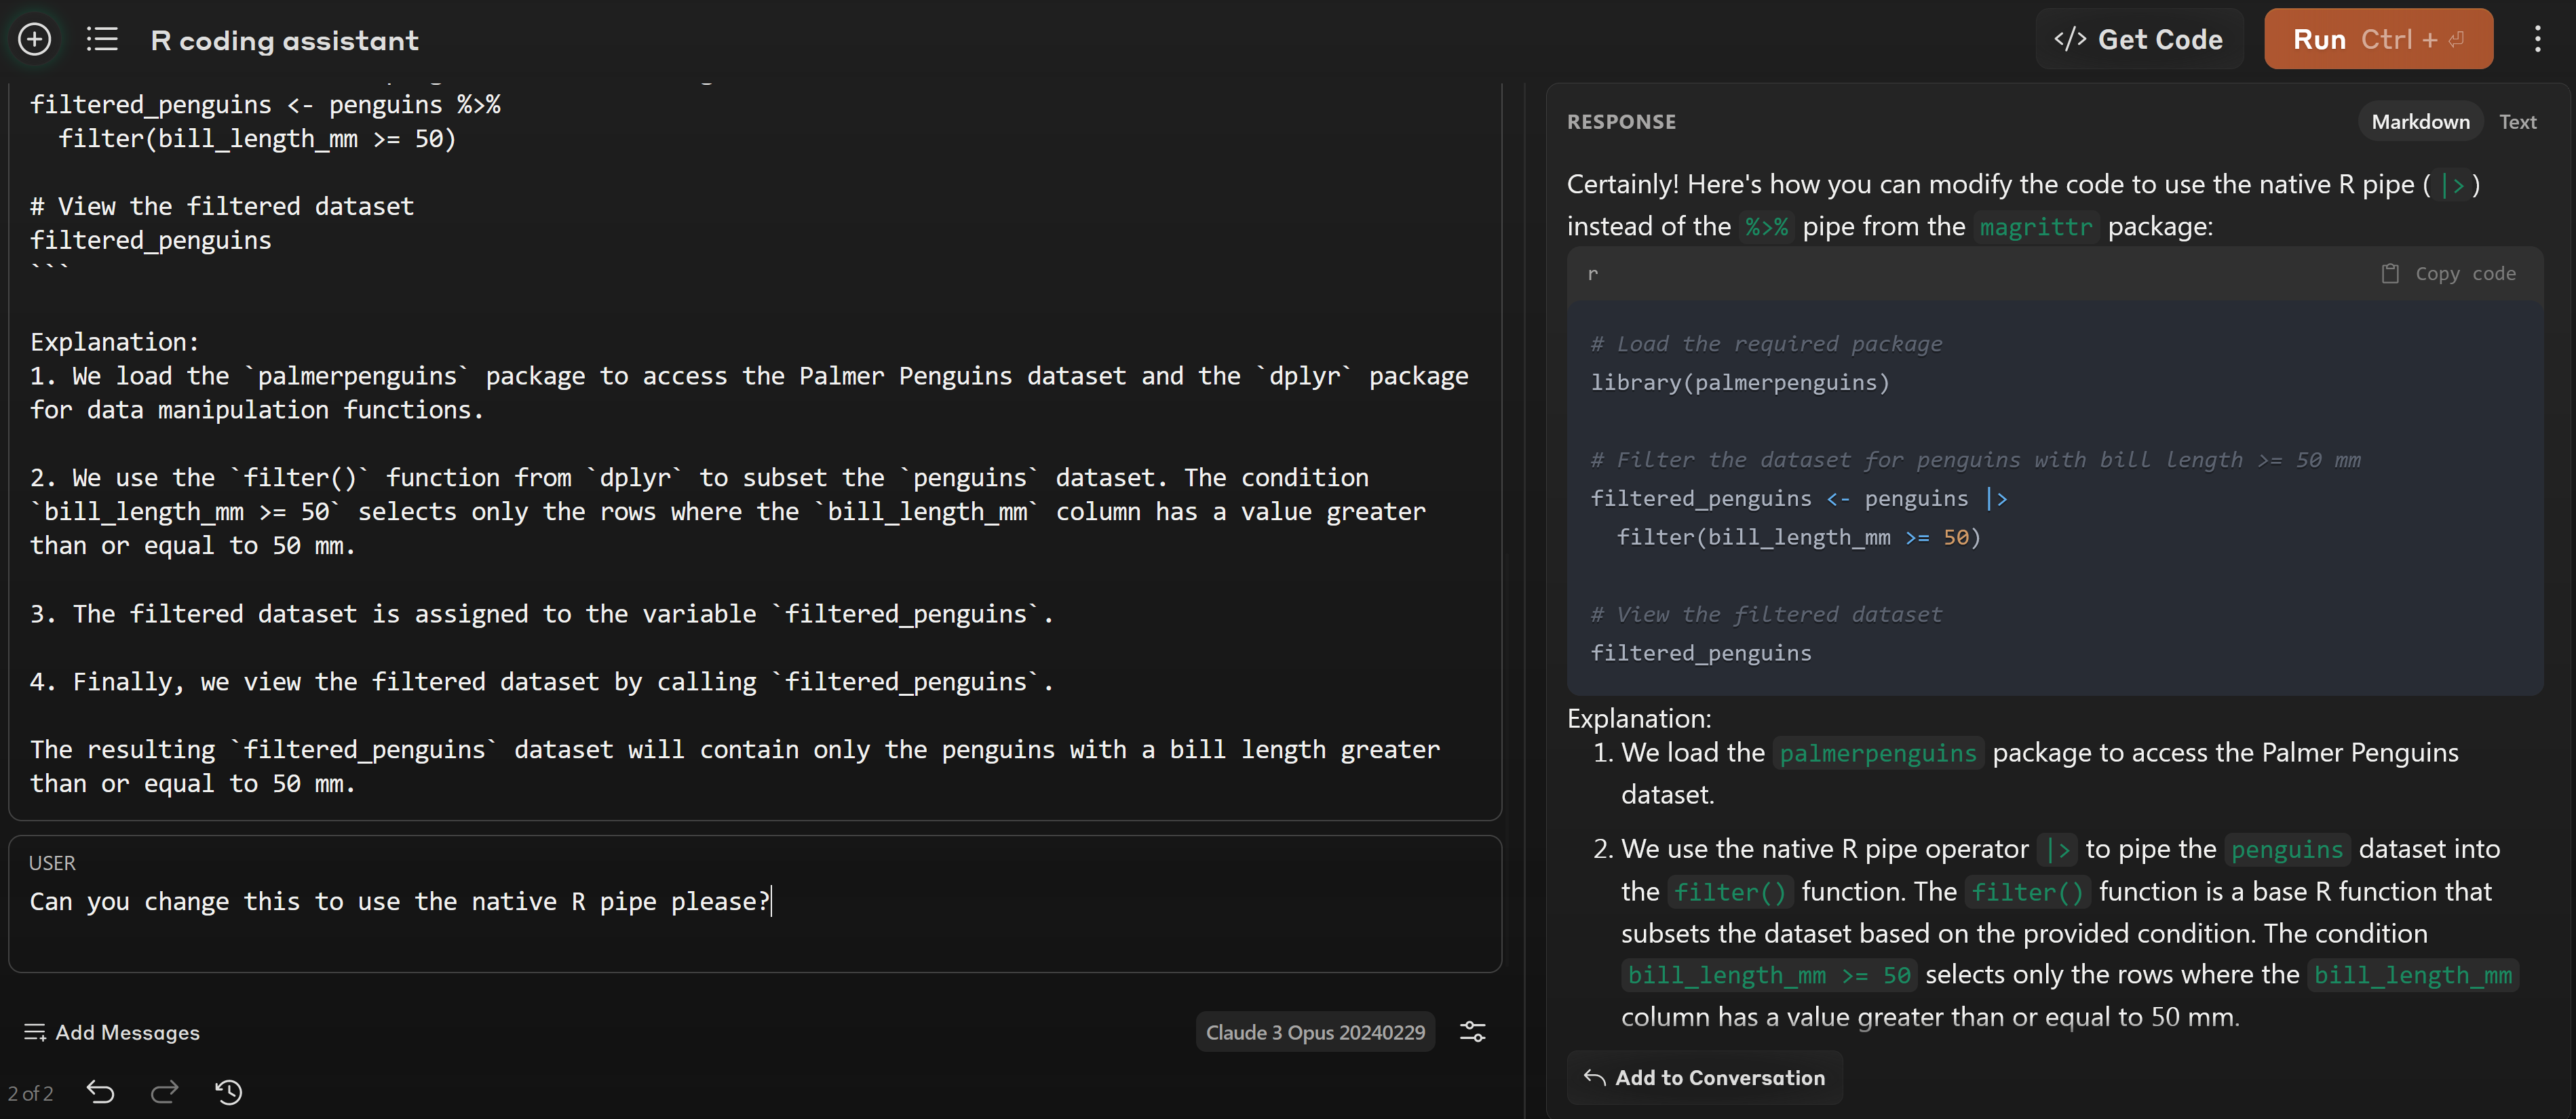Click the undo history icon
Screen dimensions: 2576x1119
[229, 1089]
